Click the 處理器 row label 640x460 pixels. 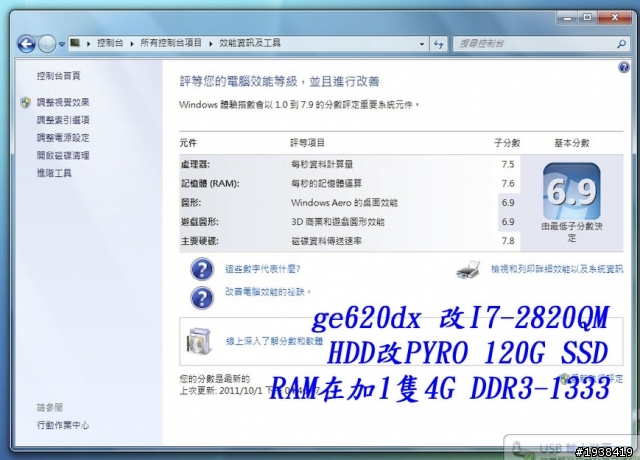click(195, 164)
